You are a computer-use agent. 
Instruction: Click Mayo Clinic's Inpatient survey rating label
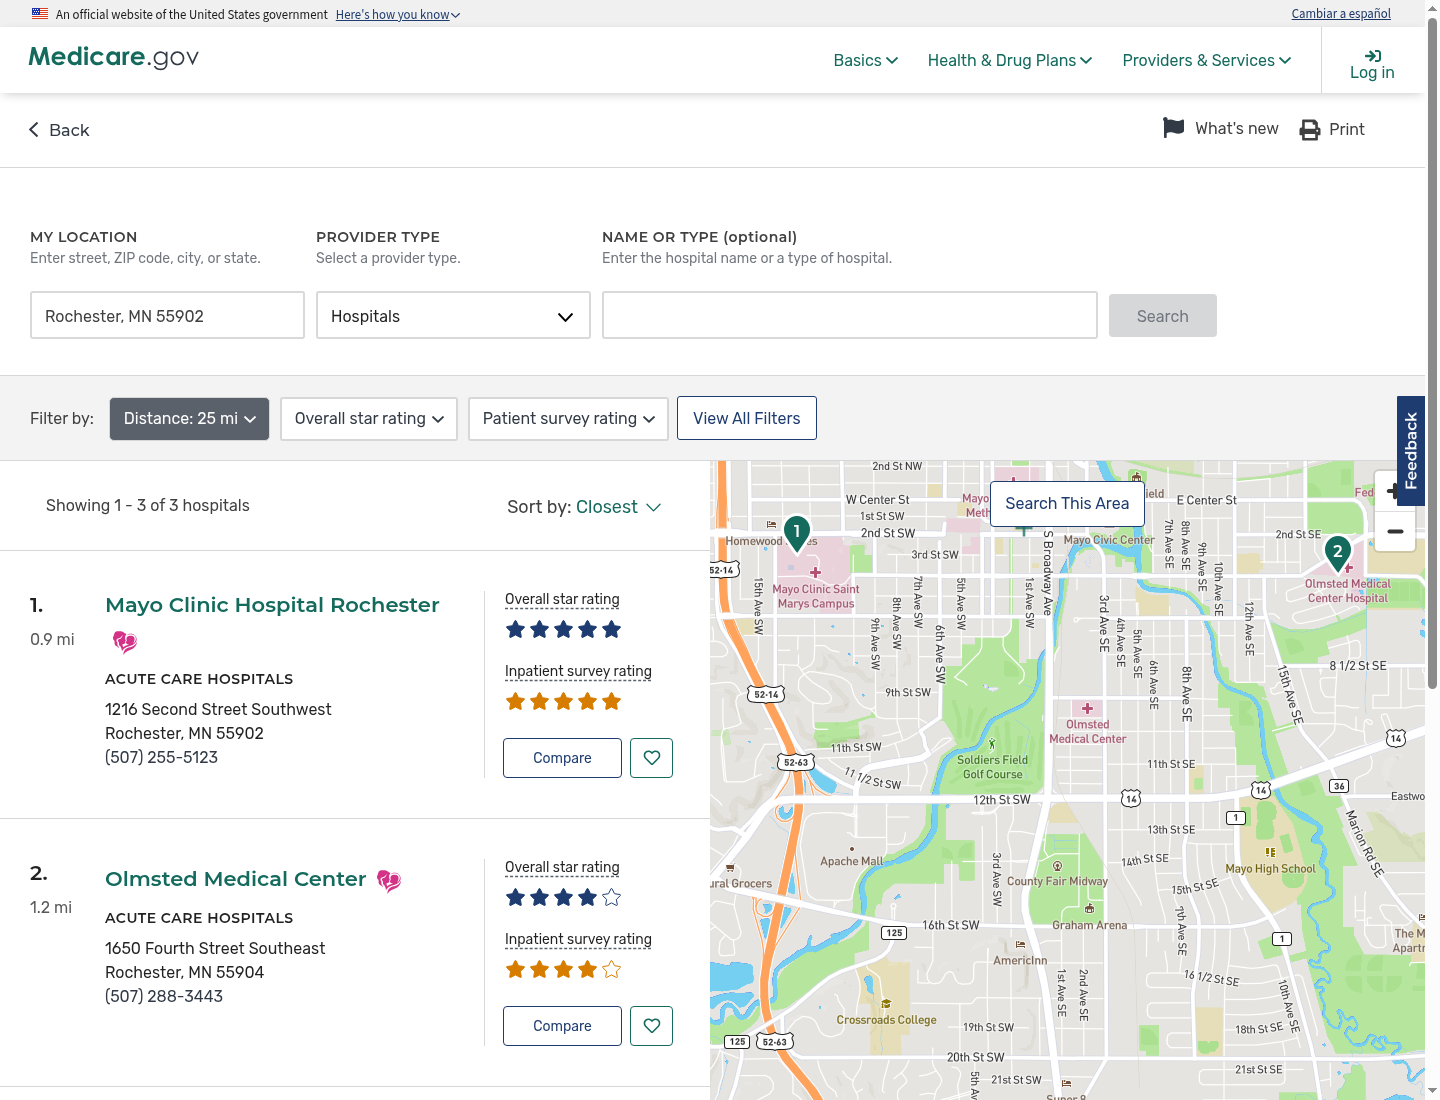[x=578, y=671]
